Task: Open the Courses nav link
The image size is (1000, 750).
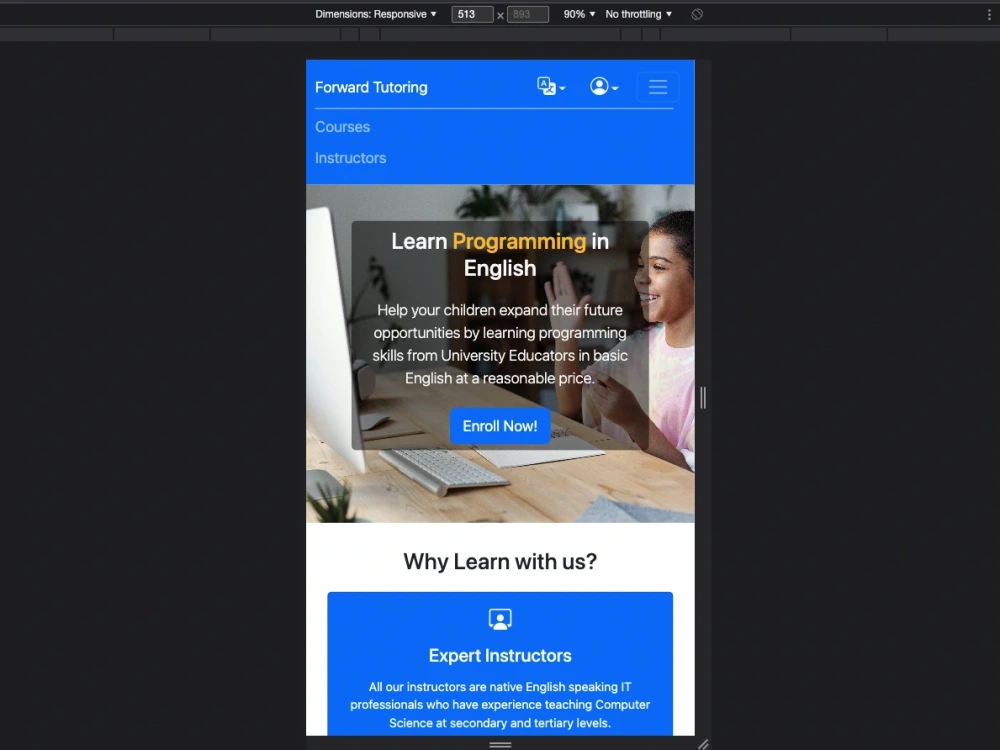Action: (x=342, y=127)
